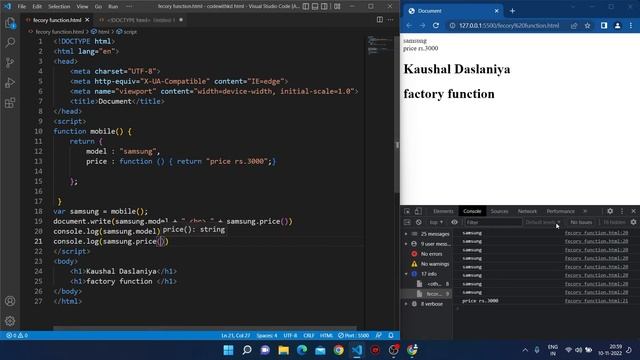The height and width of the screenshot is (360, 640).
Task: Toggle the bottom panel layout
Action: (x=315, y=7)
